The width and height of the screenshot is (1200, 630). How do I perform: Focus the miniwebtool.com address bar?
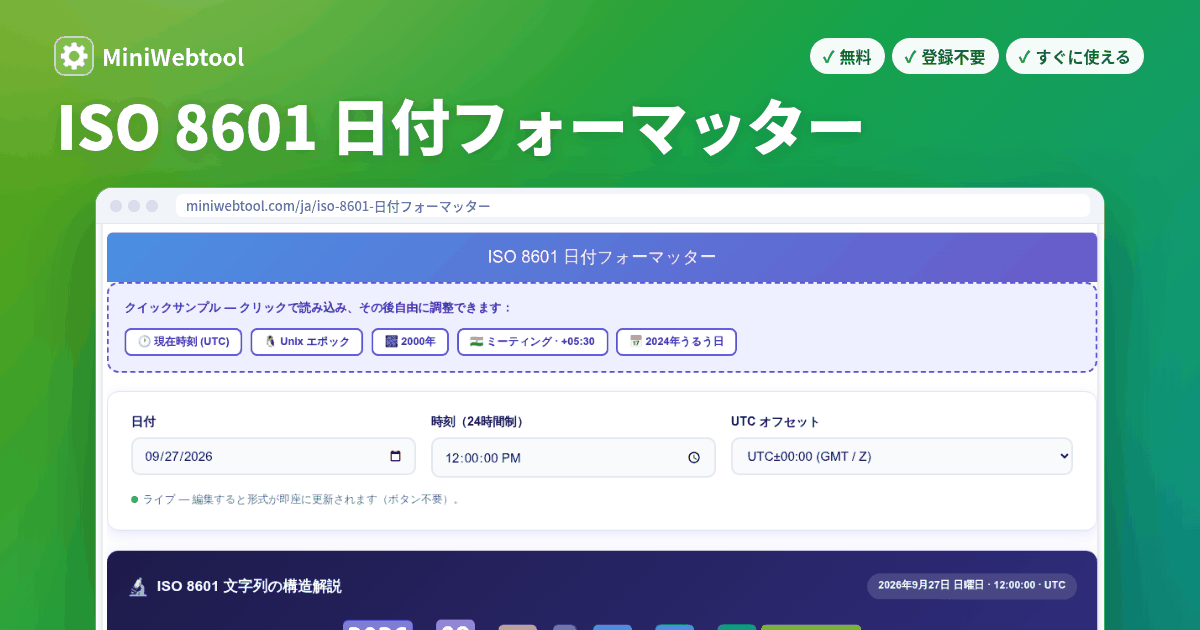632,206
